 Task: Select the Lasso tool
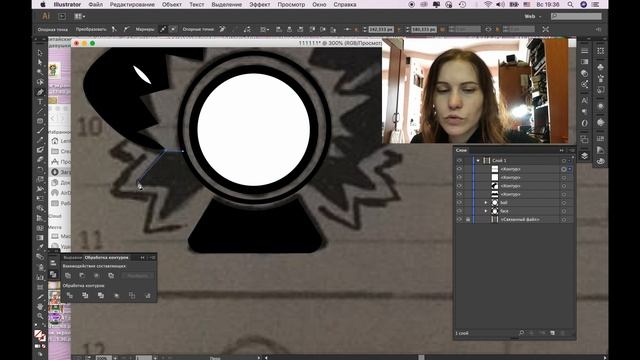click(40, 82)
